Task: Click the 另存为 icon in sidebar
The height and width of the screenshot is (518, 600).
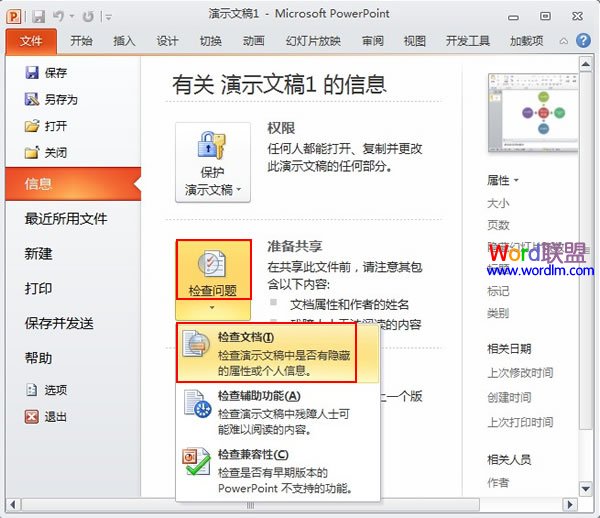Action: coord(32,99)
